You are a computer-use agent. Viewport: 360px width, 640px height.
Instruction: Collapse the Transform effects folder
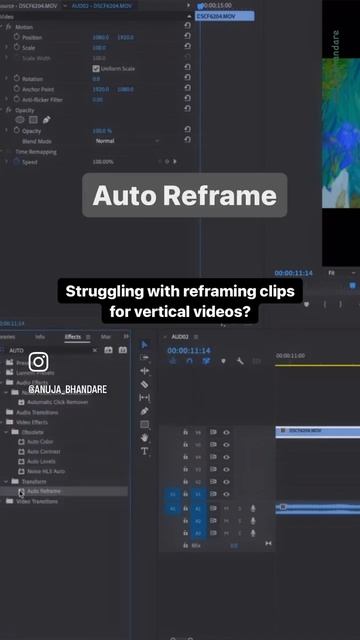coord(6,482)
